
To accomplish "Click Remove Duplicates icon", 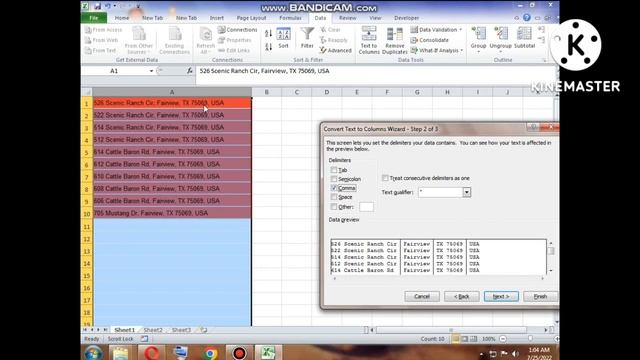I will pyautogui.click(x=394, y=40).
